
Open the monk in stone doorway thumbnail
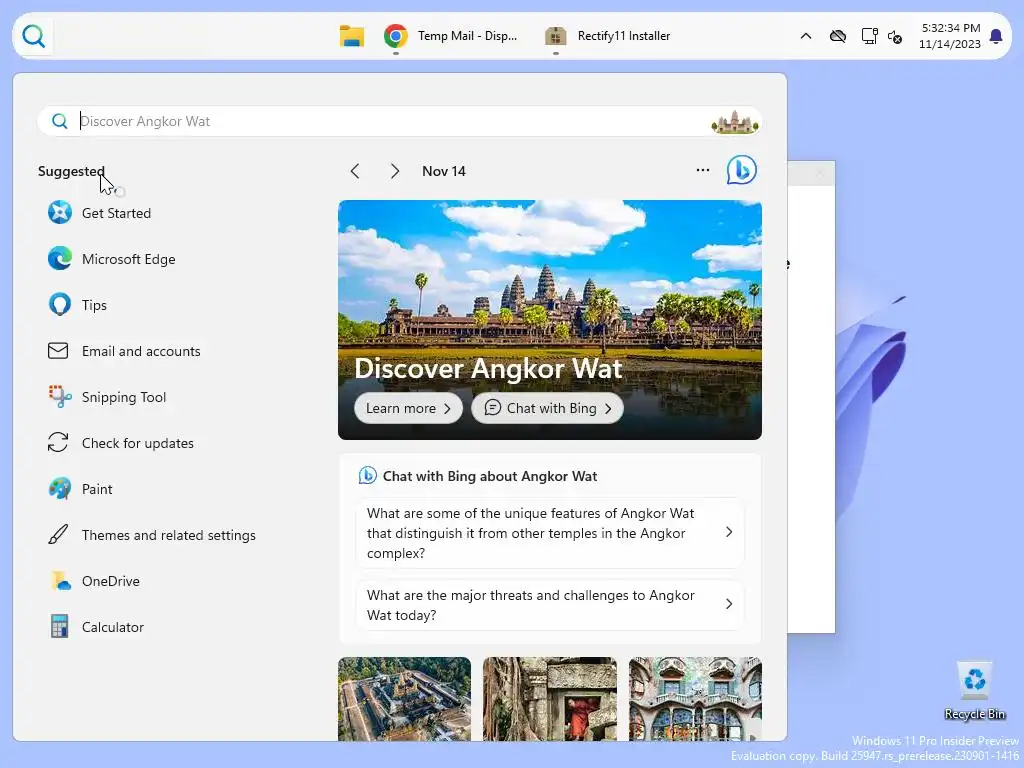click(x=550, y=699)
